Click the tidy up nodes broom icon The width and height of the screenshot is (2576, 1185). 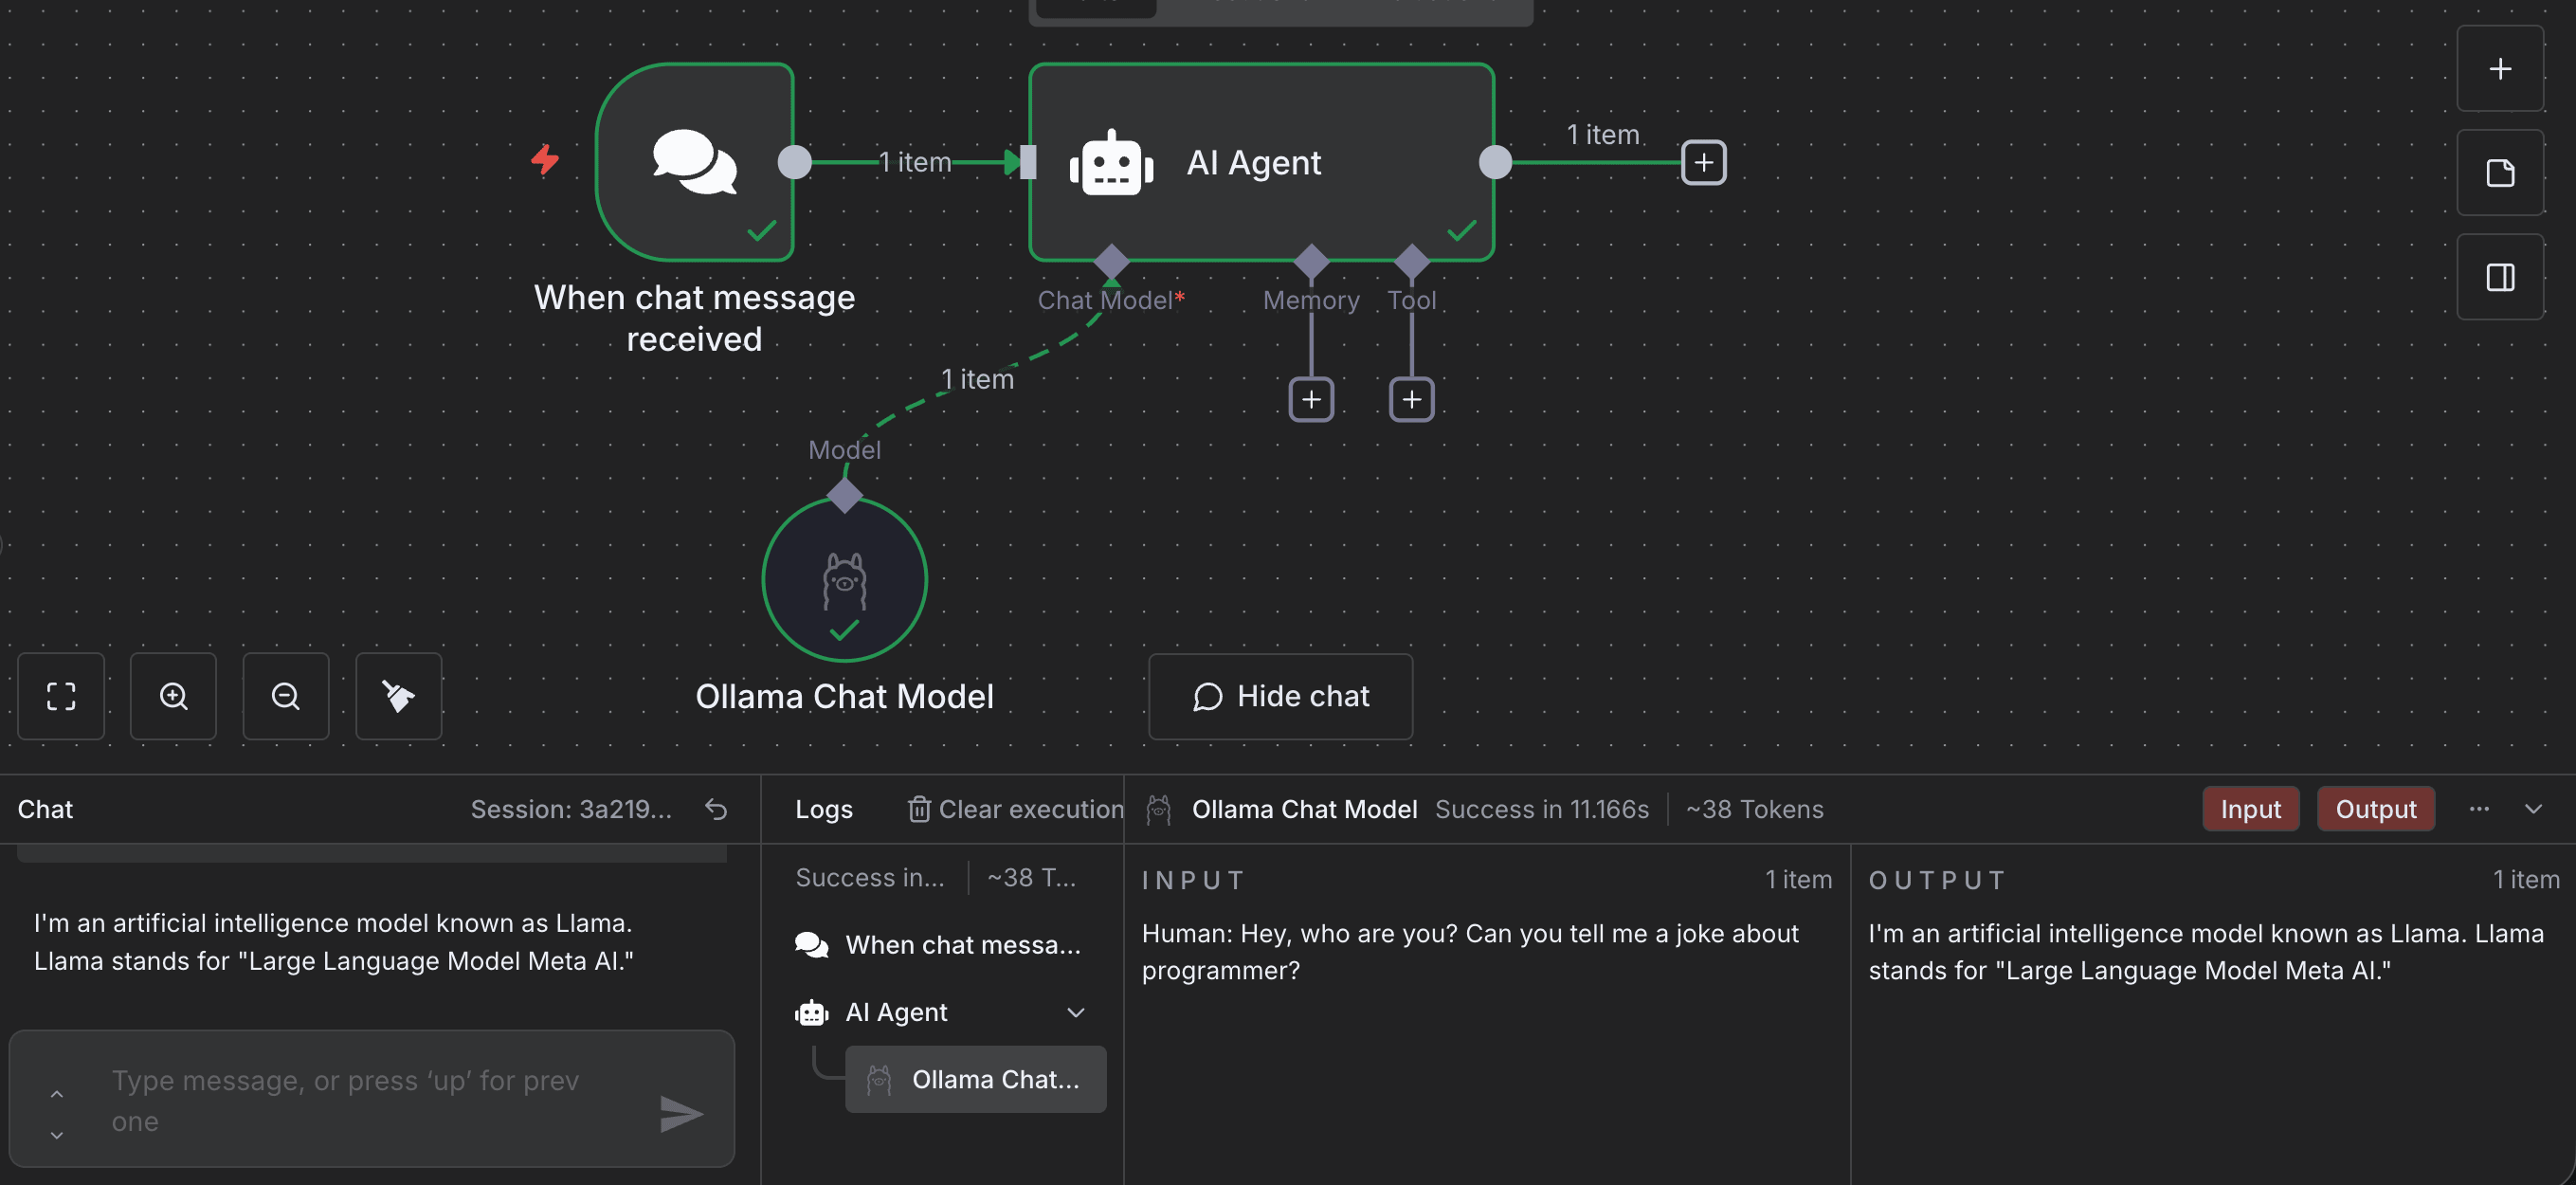click(x=398, y=696)
